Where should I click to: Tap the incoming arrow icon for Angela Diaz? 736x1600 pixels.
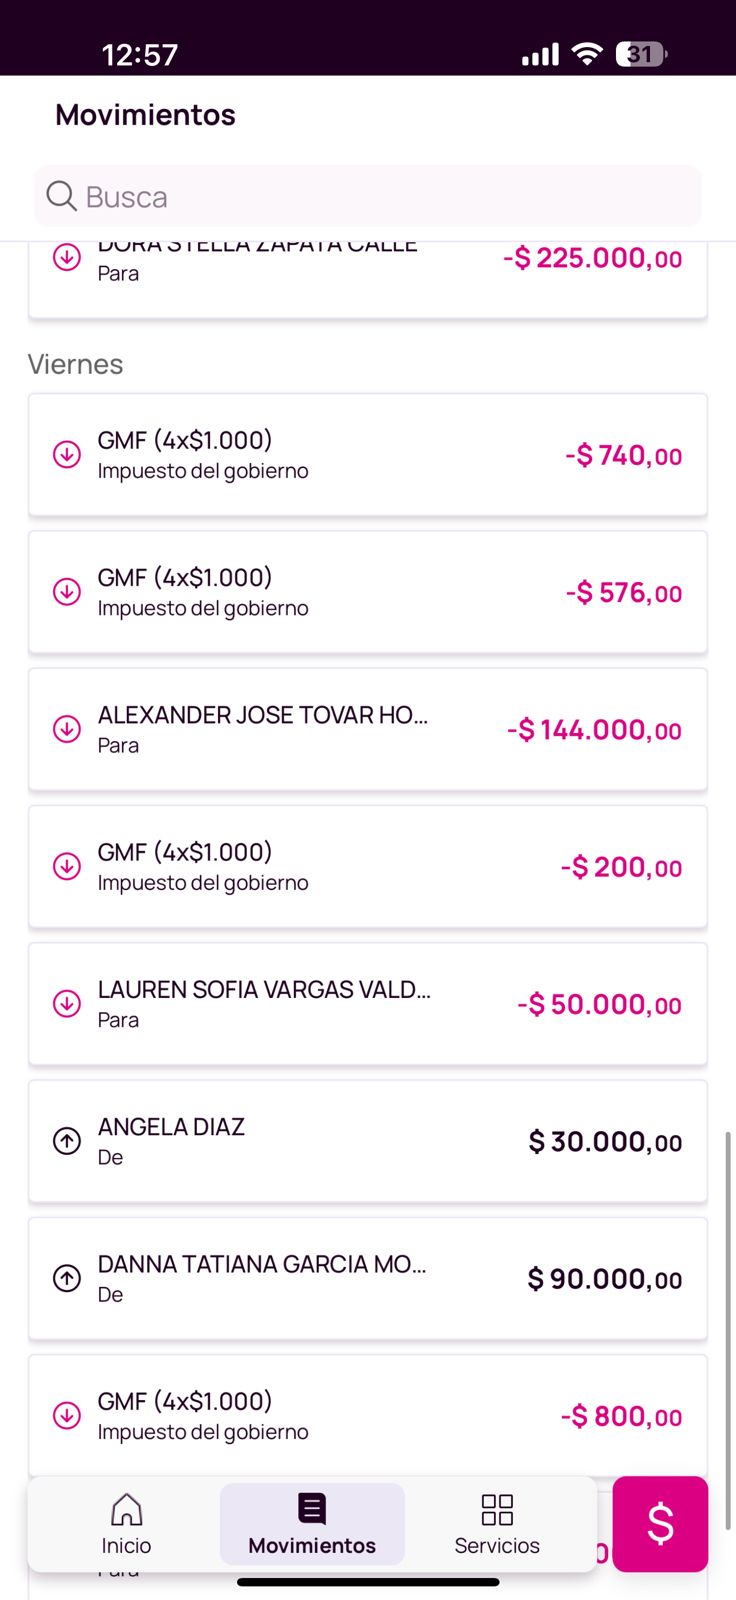coord(67,1141)
